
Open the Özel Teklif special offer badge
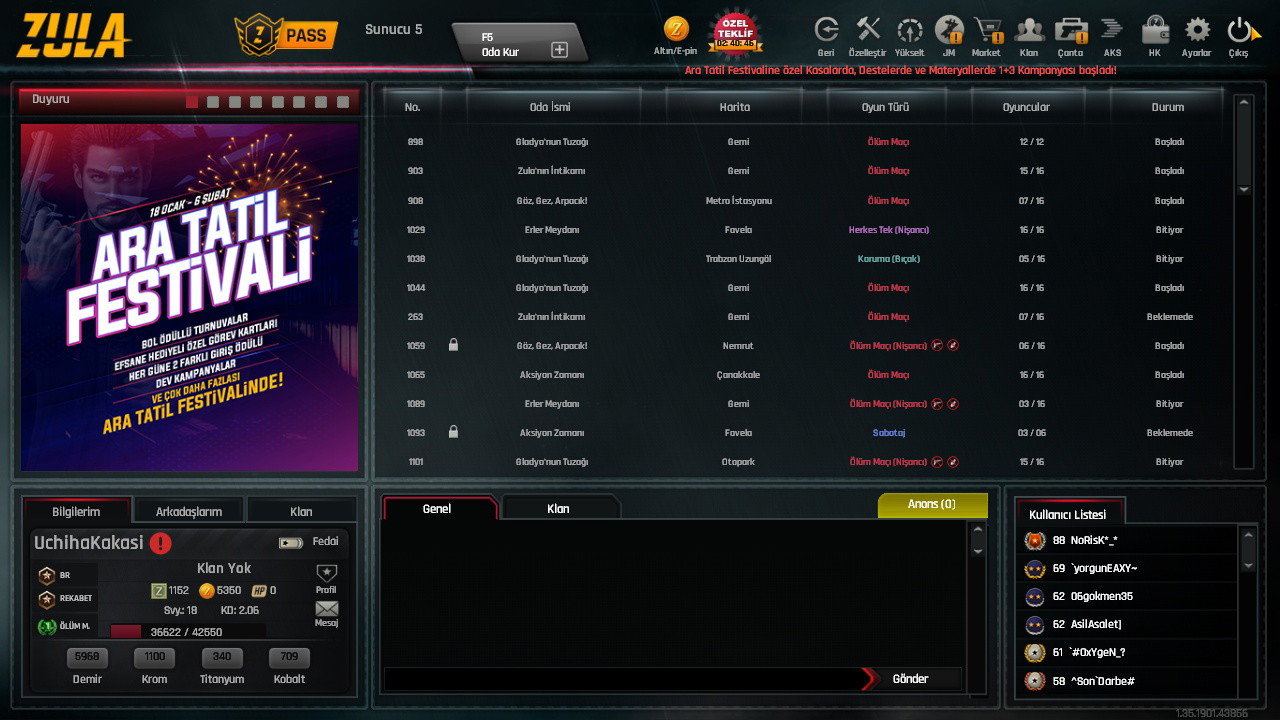pos(735,33)
